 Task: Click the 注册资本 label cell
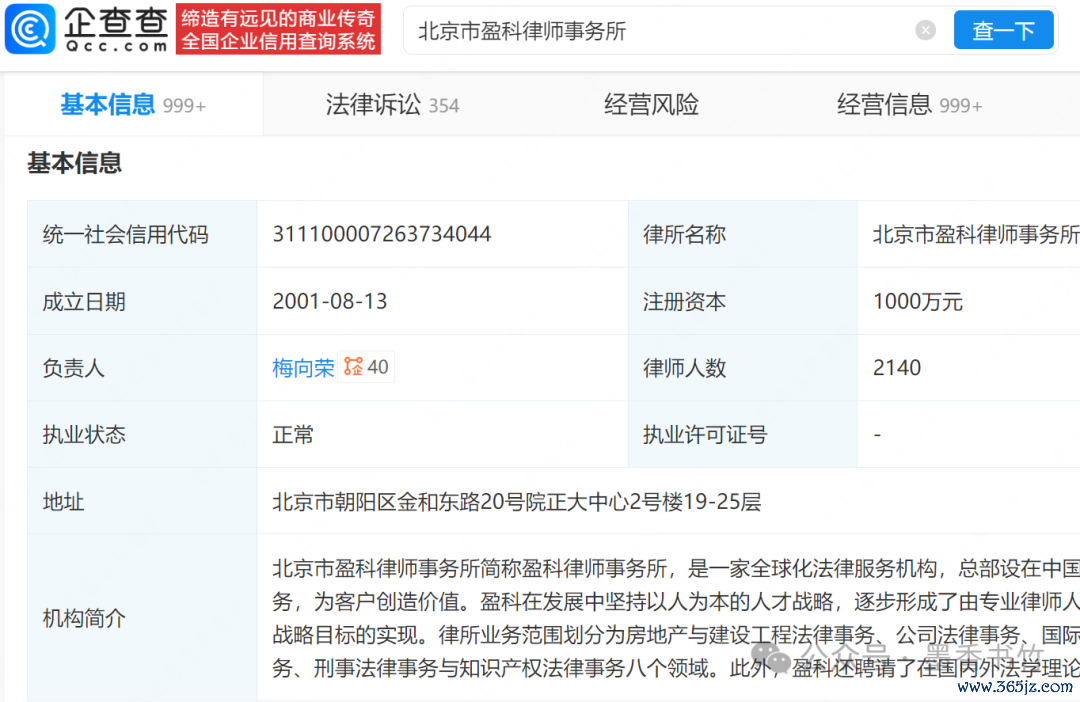pos(742,301)
